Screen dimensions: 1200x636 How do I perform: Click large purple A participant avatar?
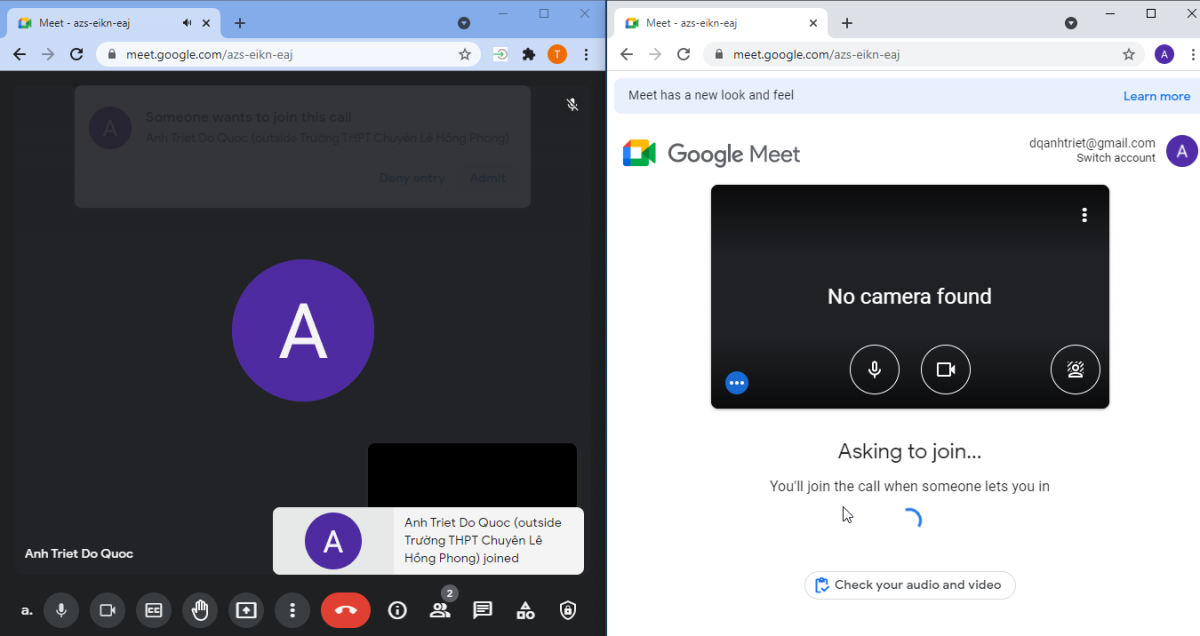click(303, 331)
